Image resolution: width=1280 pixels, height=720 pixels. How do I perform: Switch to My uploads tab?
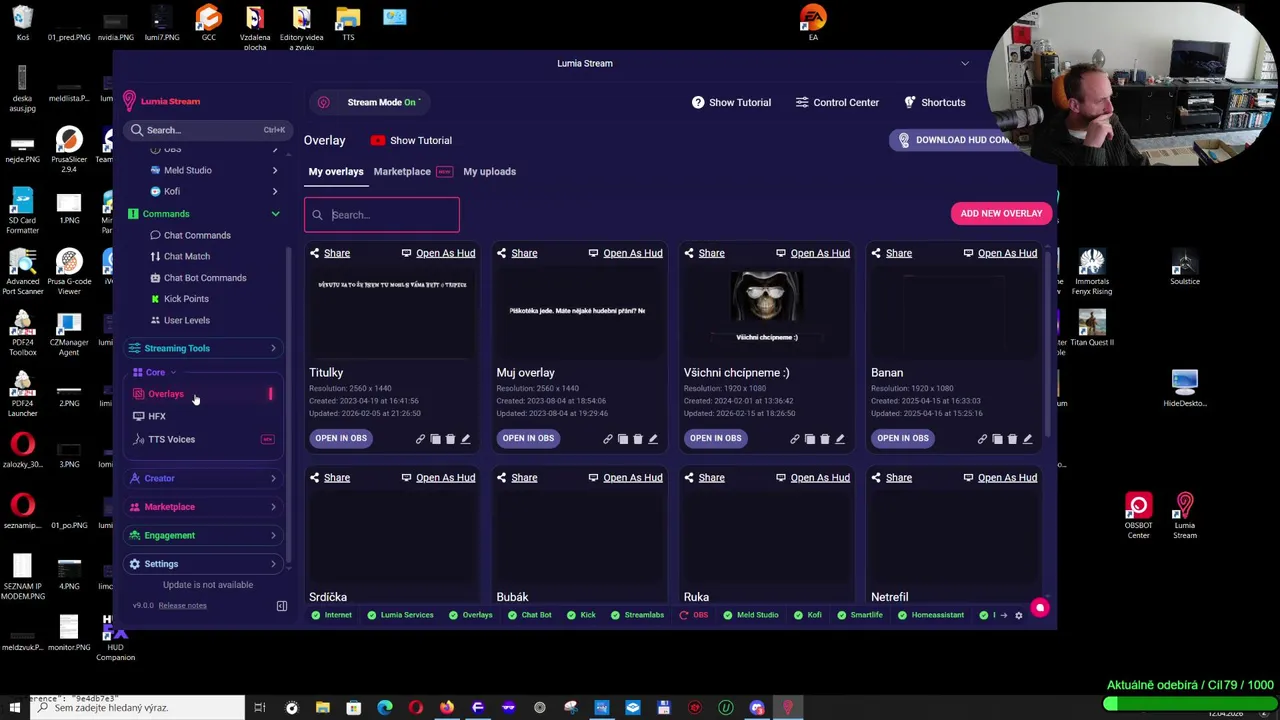pos(489,171)
